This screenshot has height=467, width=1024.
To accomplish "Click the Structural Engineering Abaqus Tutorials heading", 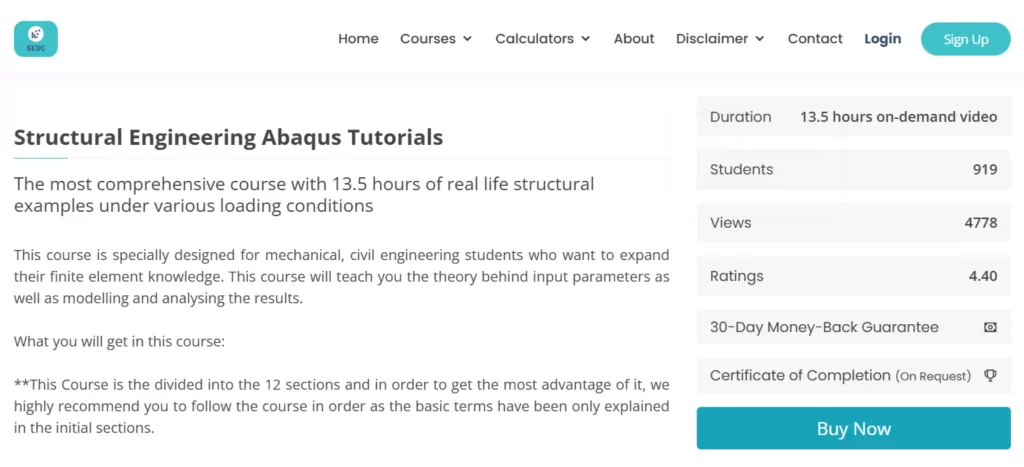I will point(228,138).
